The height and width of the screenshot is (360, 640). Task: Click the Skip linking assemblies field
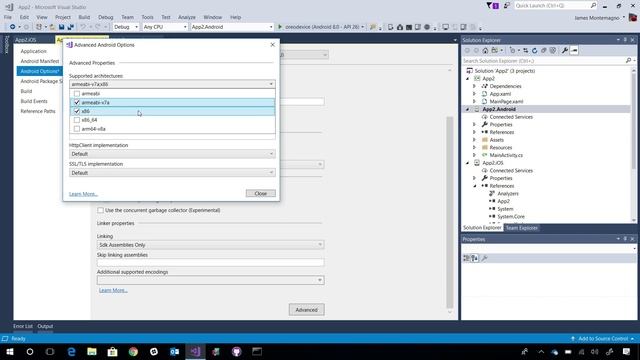(x=211, y=262)
